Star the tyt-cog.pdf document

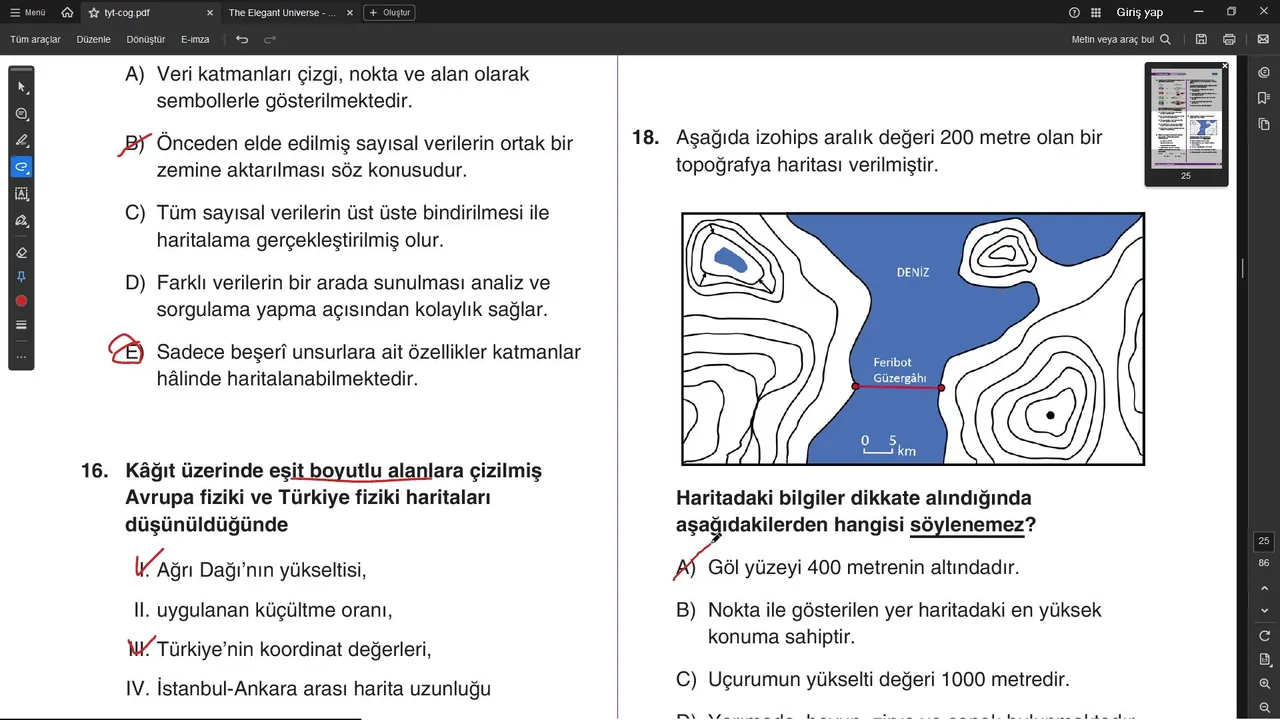tap(94, 13)
